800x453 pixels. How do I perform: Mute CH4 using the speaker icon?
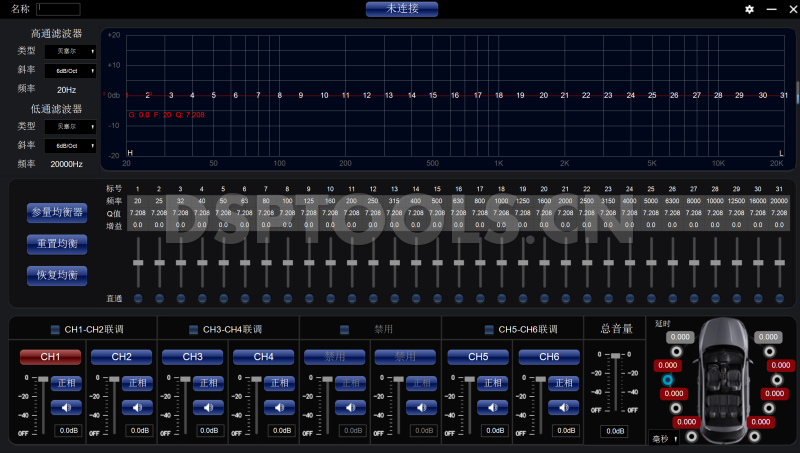279,407
